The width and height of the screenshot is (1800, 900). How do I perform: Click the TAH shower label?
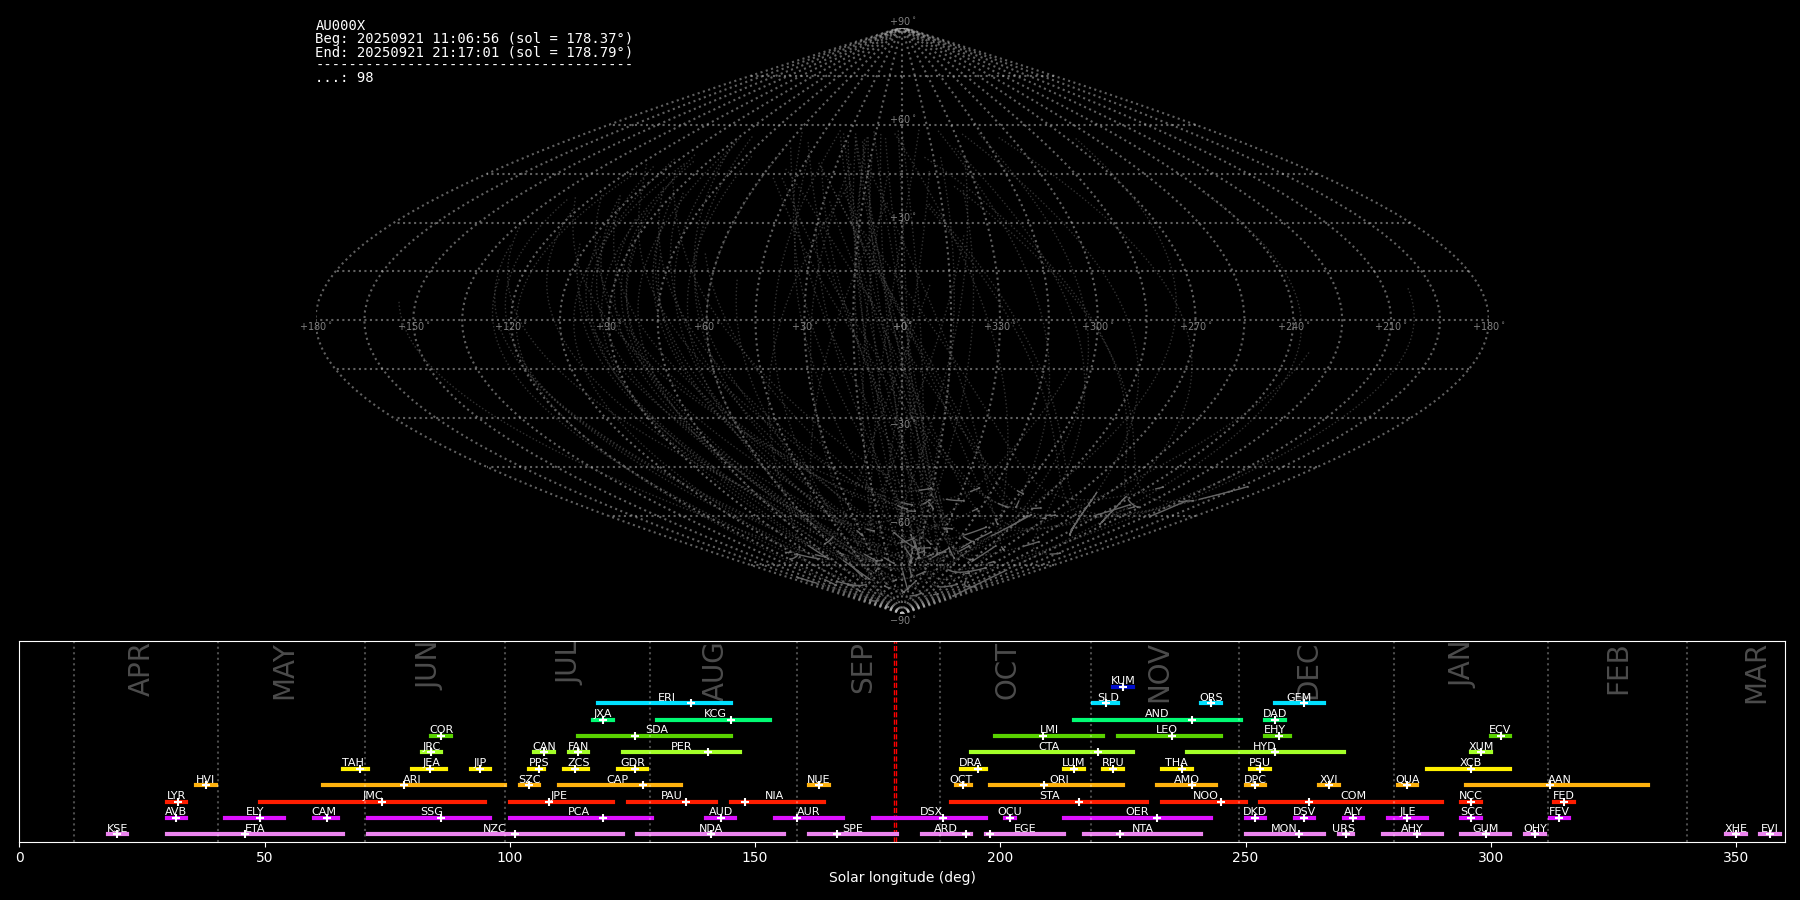(353, 763)
